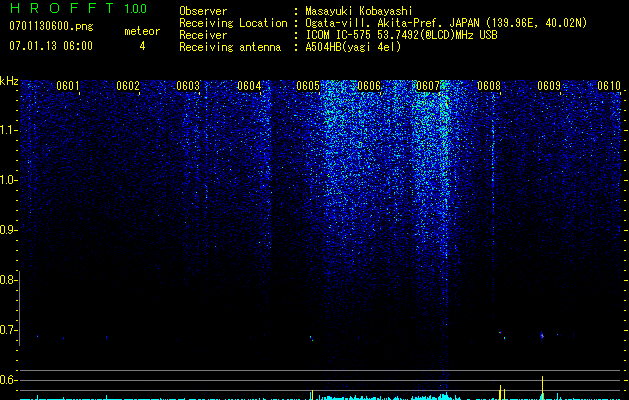The width and height of the screenshot is (629, 400).
Task: Click the 'Receiver' field label
Action: pos(203,35)
